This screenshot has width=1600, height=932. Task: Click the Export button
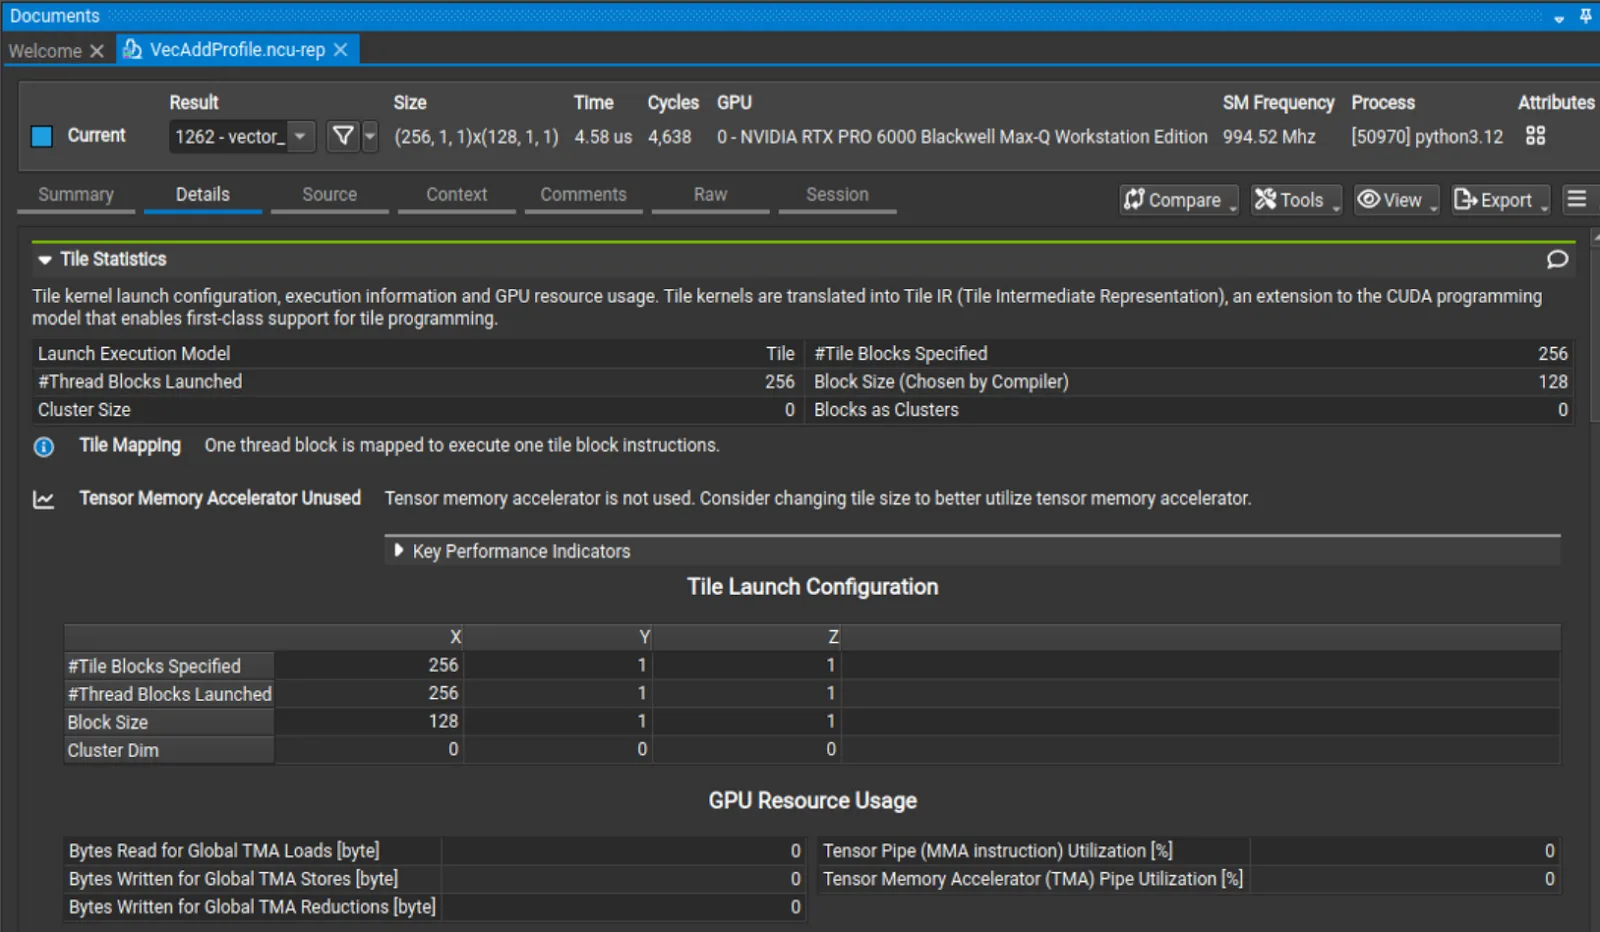tap(1495, 200)
